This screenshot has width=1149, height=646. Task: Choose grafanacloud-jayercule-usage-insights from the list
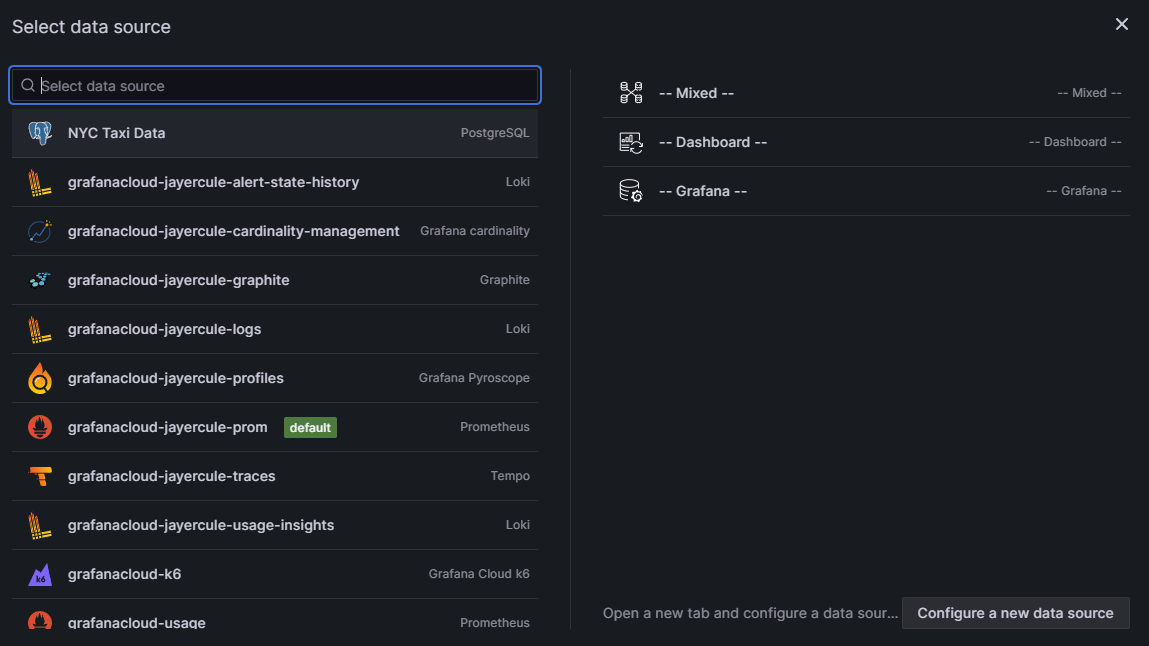(201, 525)
